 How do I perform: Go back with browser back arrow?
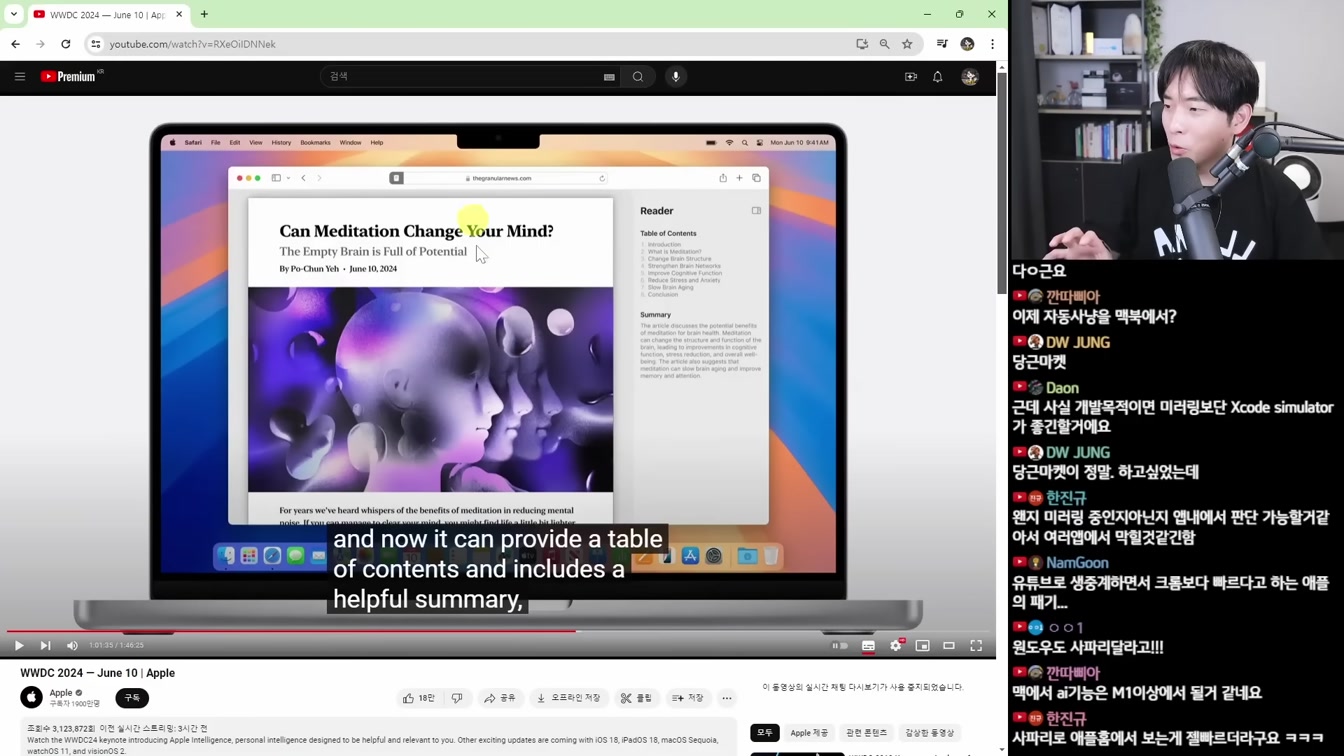click(x=16, y=44)
